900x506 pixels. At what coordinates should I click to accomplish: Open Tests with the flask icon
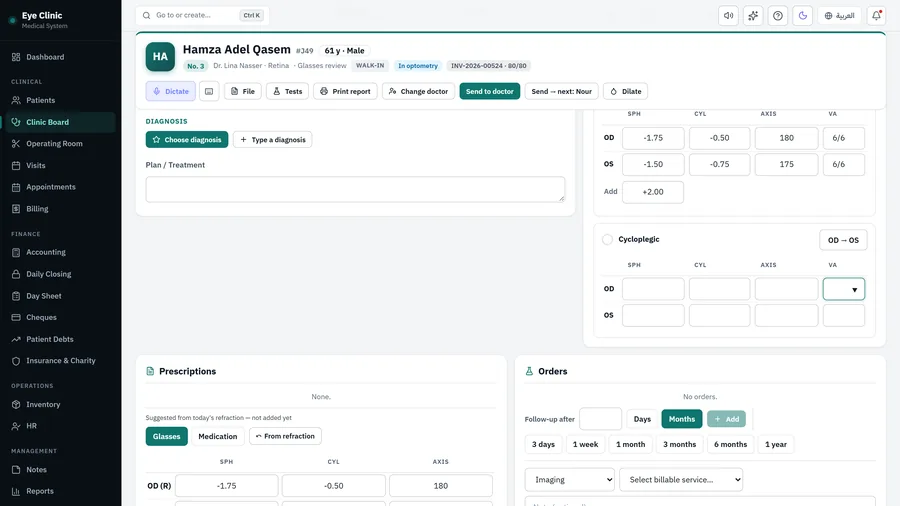288,91
